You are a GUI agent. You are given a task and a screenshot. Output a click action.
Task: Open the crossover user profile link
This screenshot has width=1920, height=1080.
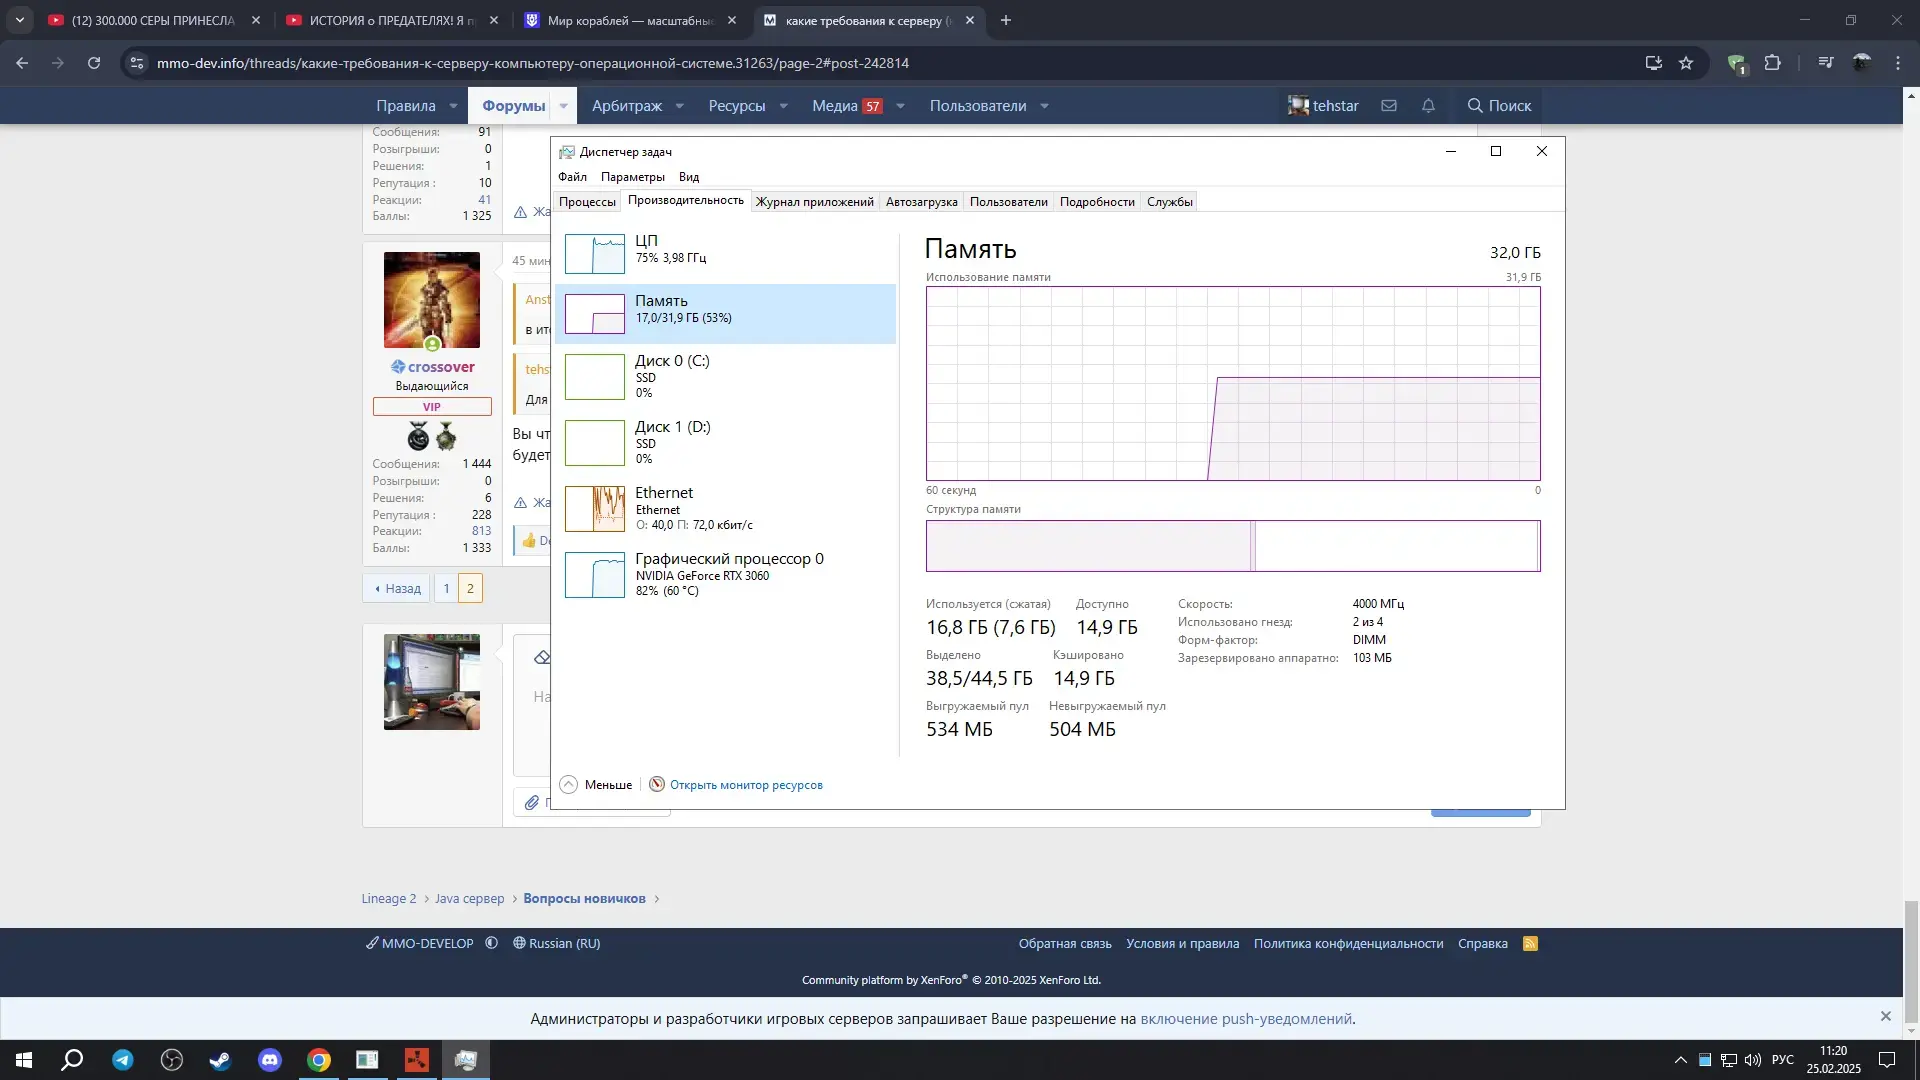pyautogui.click(x=441, y=367)
